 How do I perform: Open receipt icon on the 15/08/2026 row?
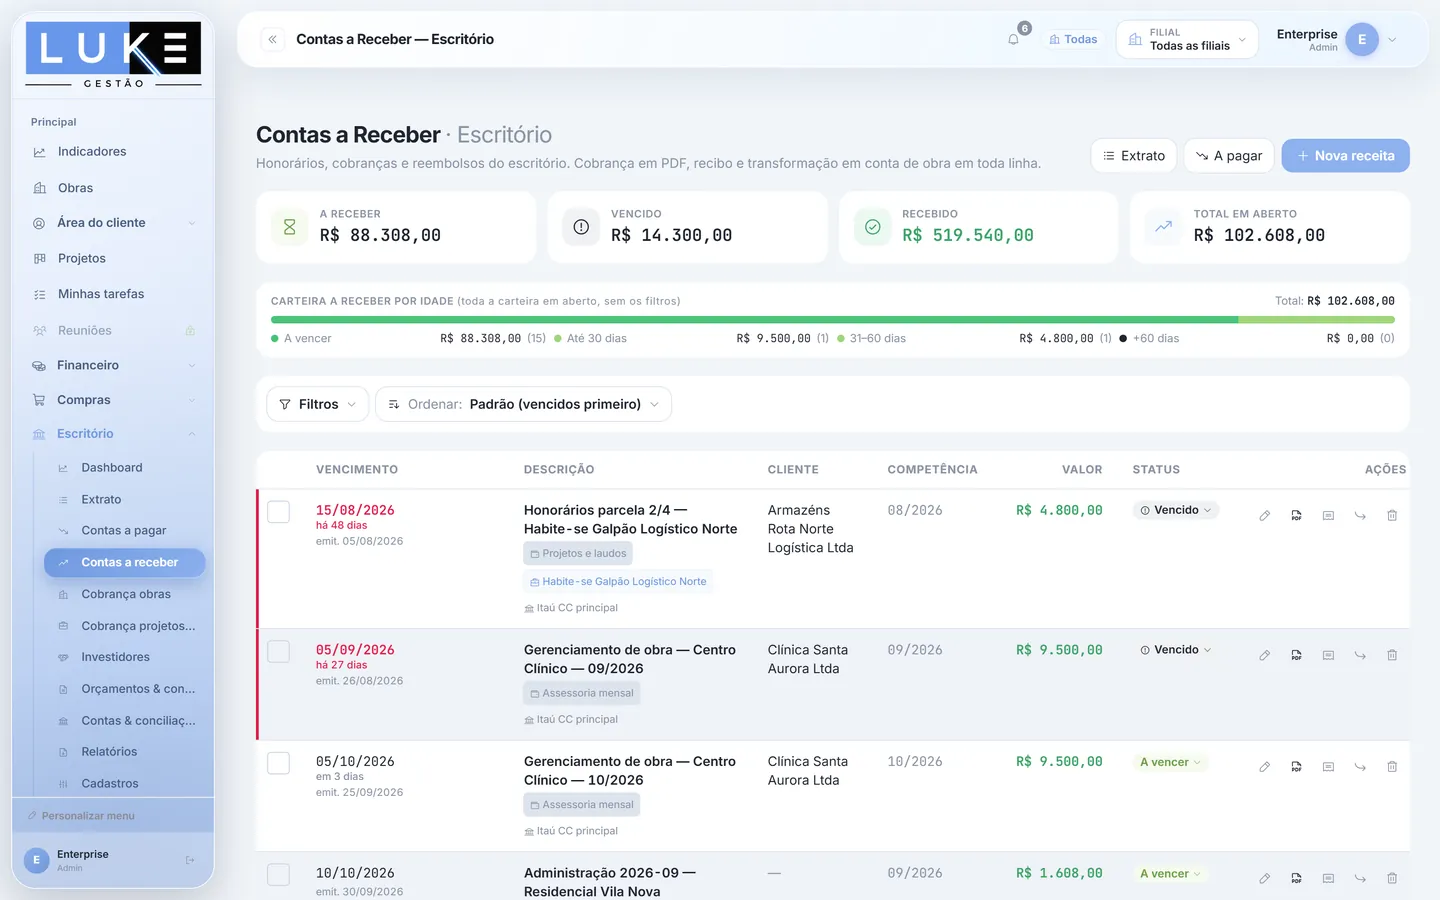(1329, 516)
